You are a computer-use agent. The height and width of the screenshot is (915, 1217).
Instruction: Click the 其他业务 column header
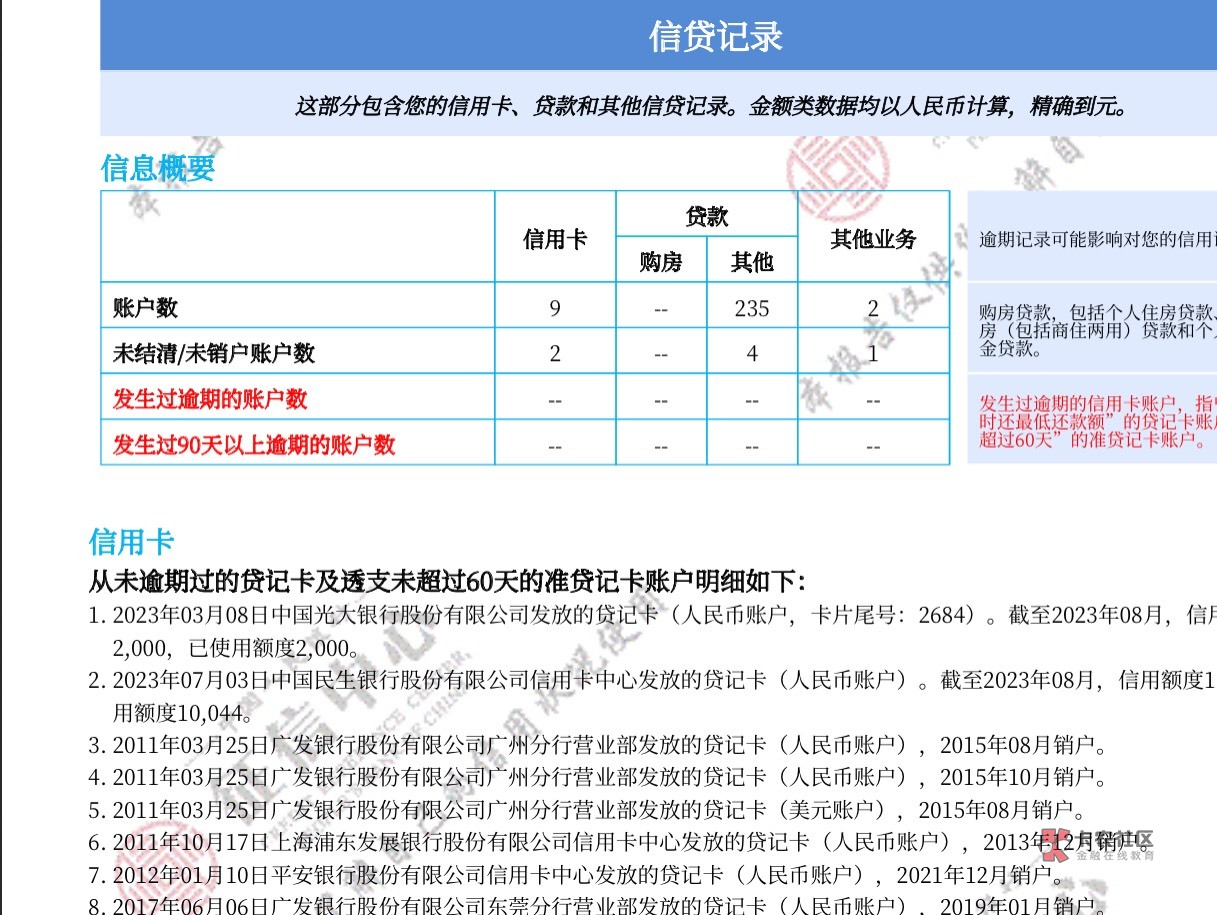click(x=873, y=239)
